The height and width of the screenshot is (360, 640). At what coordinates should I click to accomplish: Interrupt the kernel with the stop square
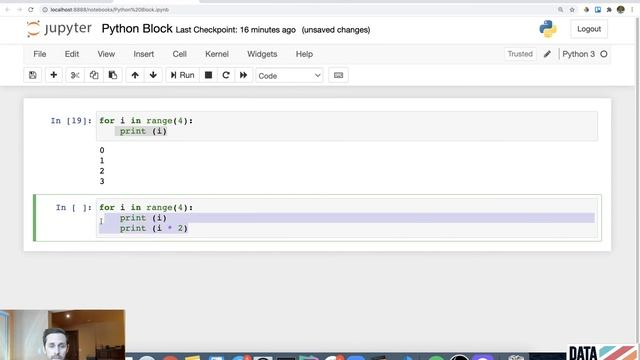[208, 75]
